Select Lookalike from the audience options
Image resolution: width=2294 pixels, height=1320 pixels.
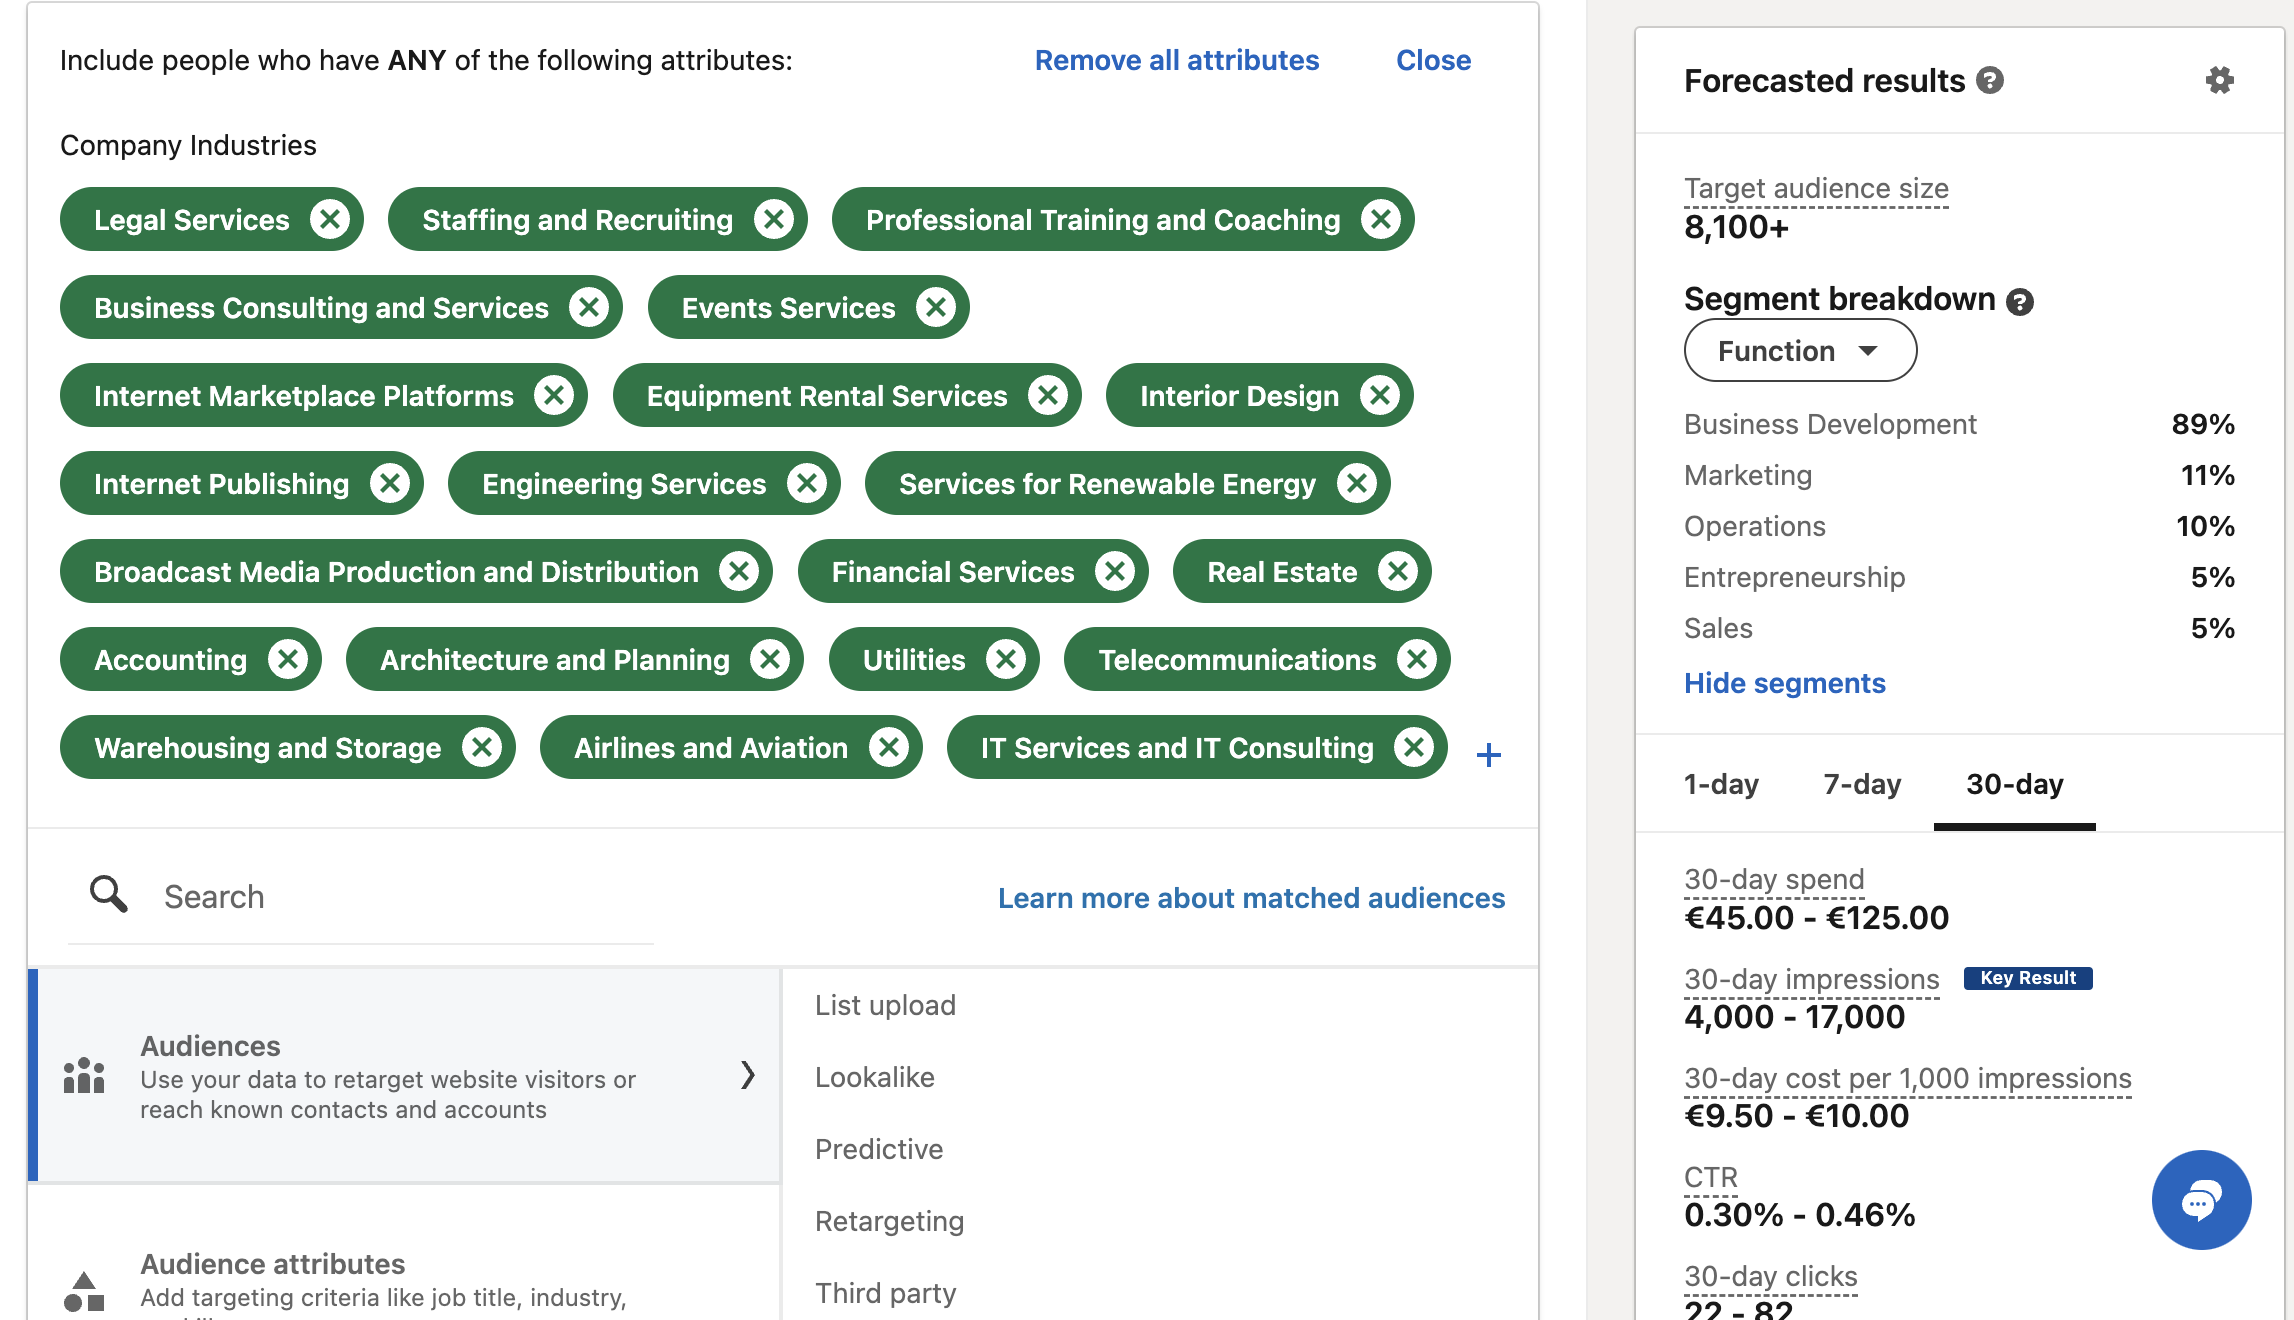(875, 1076)
